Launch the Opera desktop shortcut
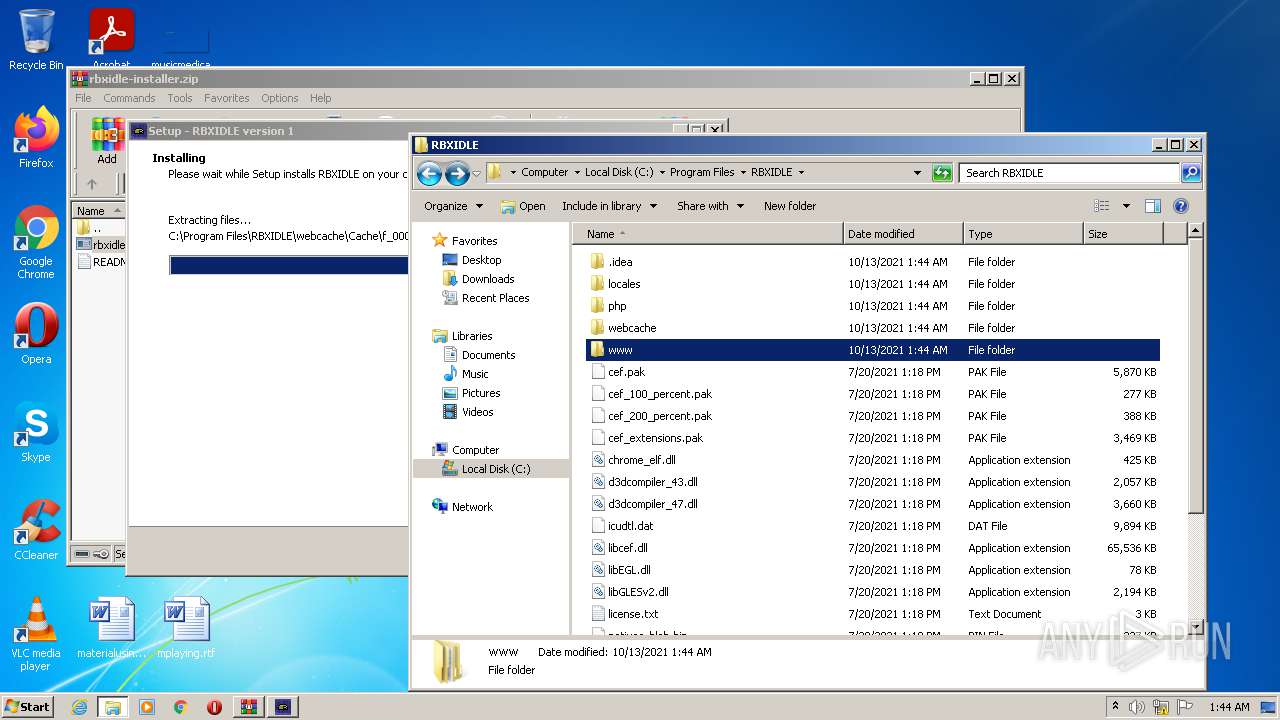 [36, 334]
